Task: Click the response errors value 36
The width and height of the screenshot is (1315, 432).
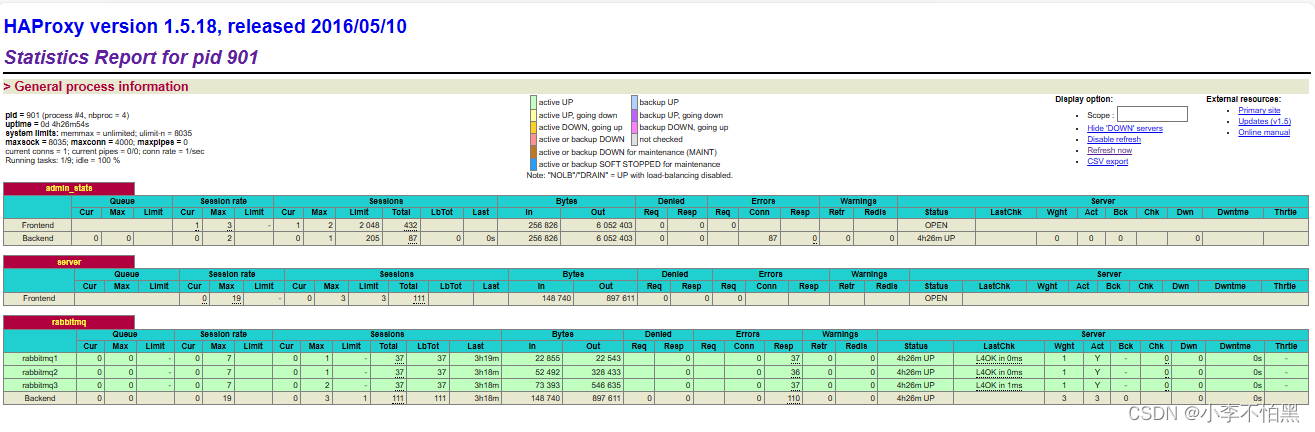Action: click(x=796, y=371)
